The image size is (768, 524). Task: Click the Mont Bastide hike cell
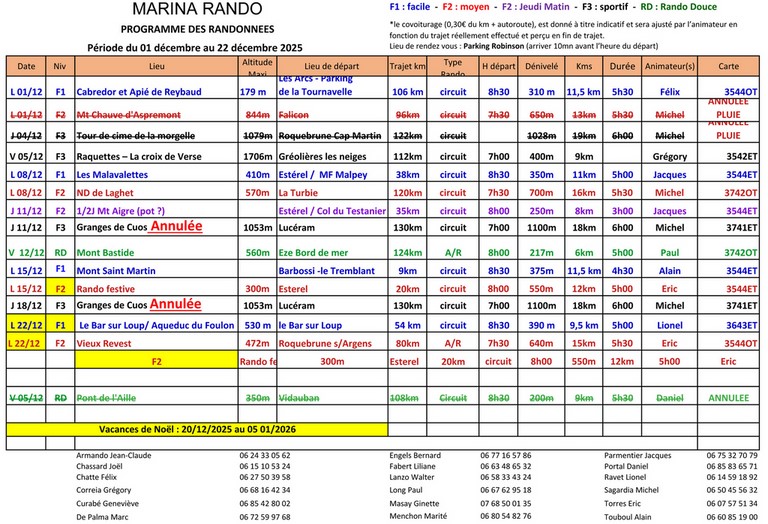[x=104, y=253]
